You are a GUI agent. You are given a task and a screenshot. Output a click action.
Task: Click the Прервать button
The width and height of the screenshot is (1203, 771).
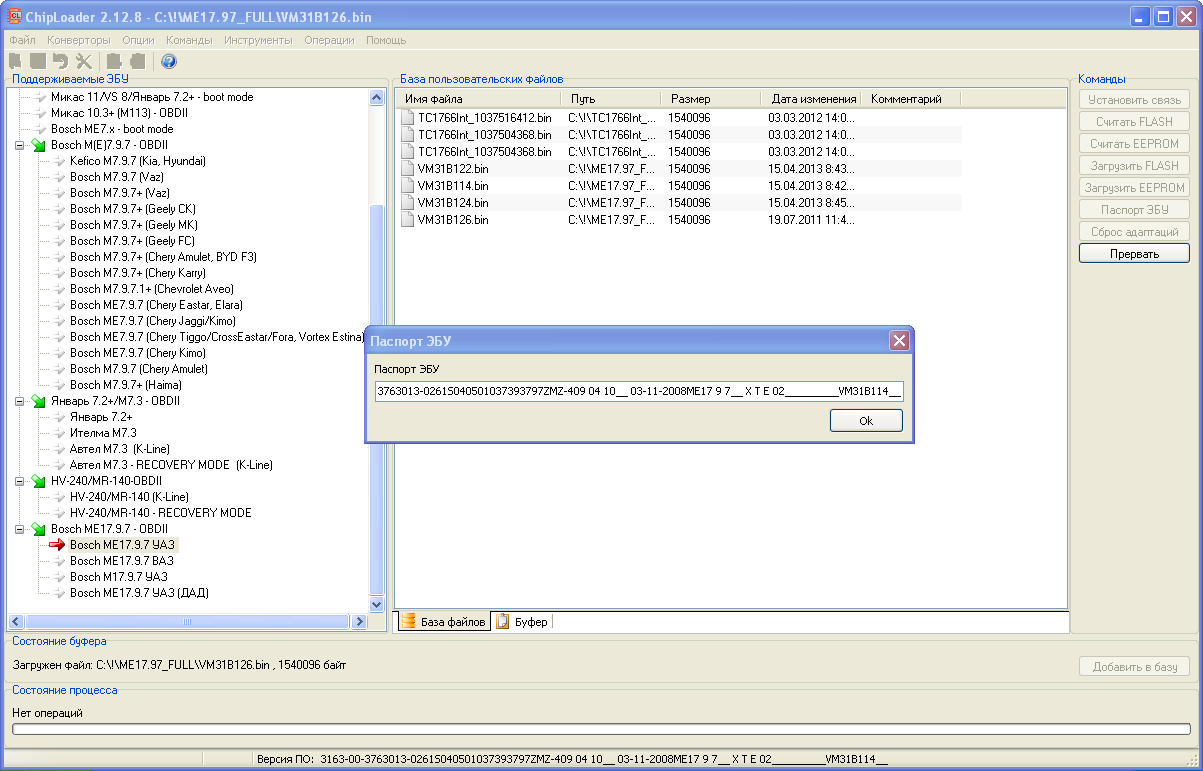coord(1134,254)
